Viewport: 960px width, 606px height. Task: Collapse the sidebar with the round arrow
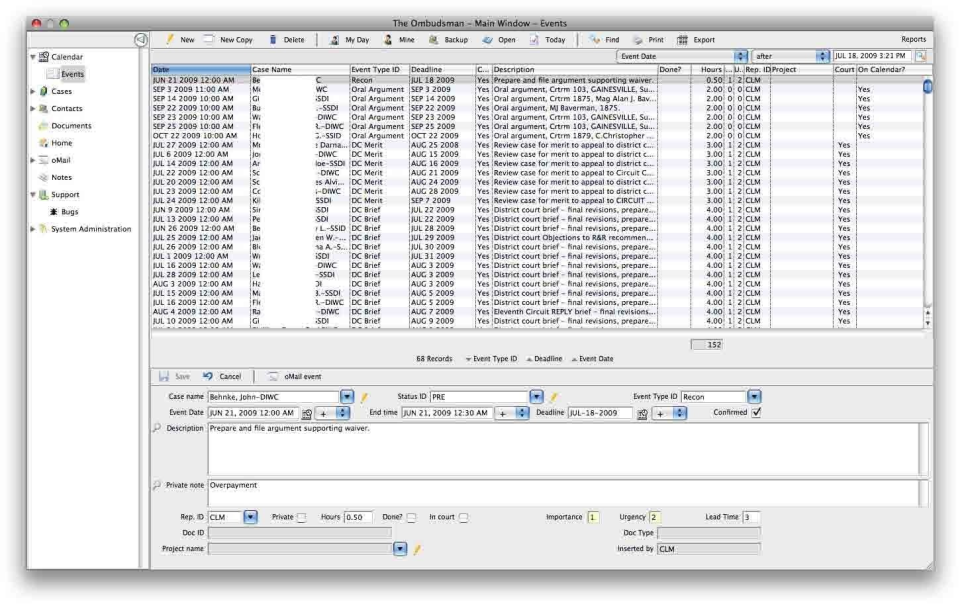pos(140,40)
